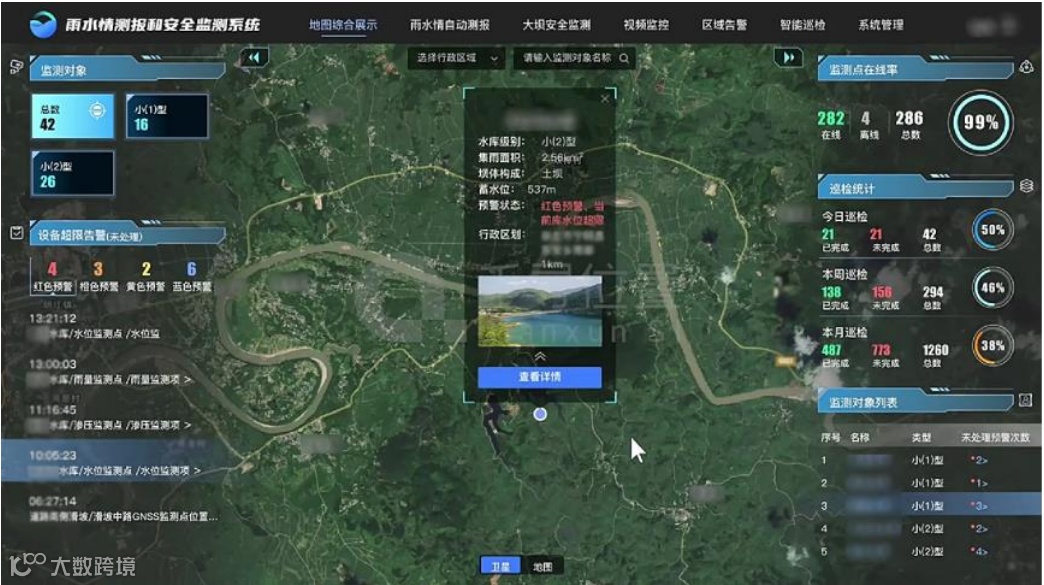Open 视频监控 tab
This screenshot has height=585, width=1044.
pyautogui.click(x=646, y=25)
